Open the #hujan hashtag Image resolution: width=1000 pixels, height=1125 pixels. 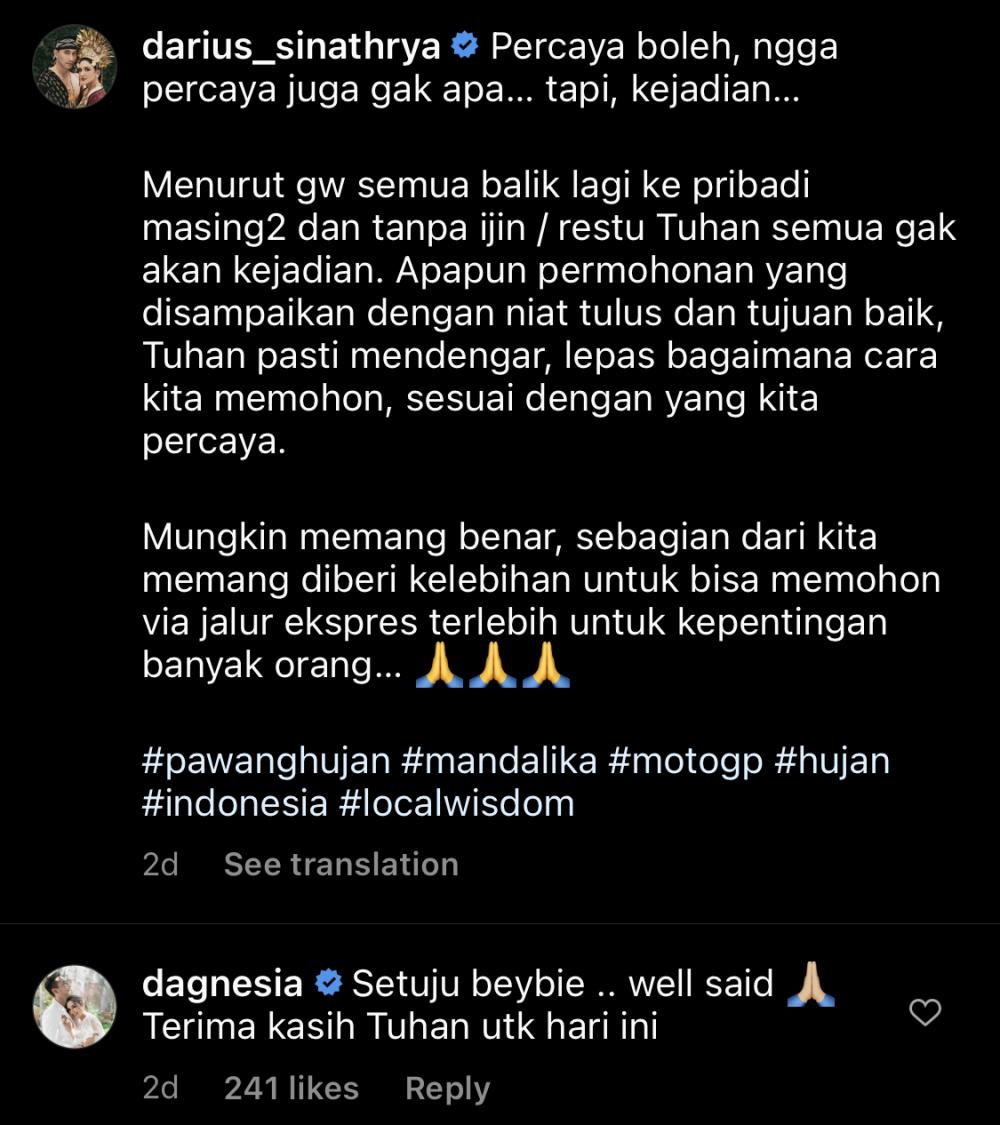tap(832, 761)
